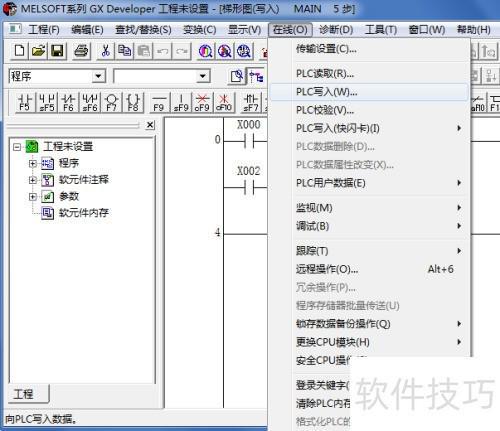Click the Undo icon
500x431 pixels.
[163, 51]
